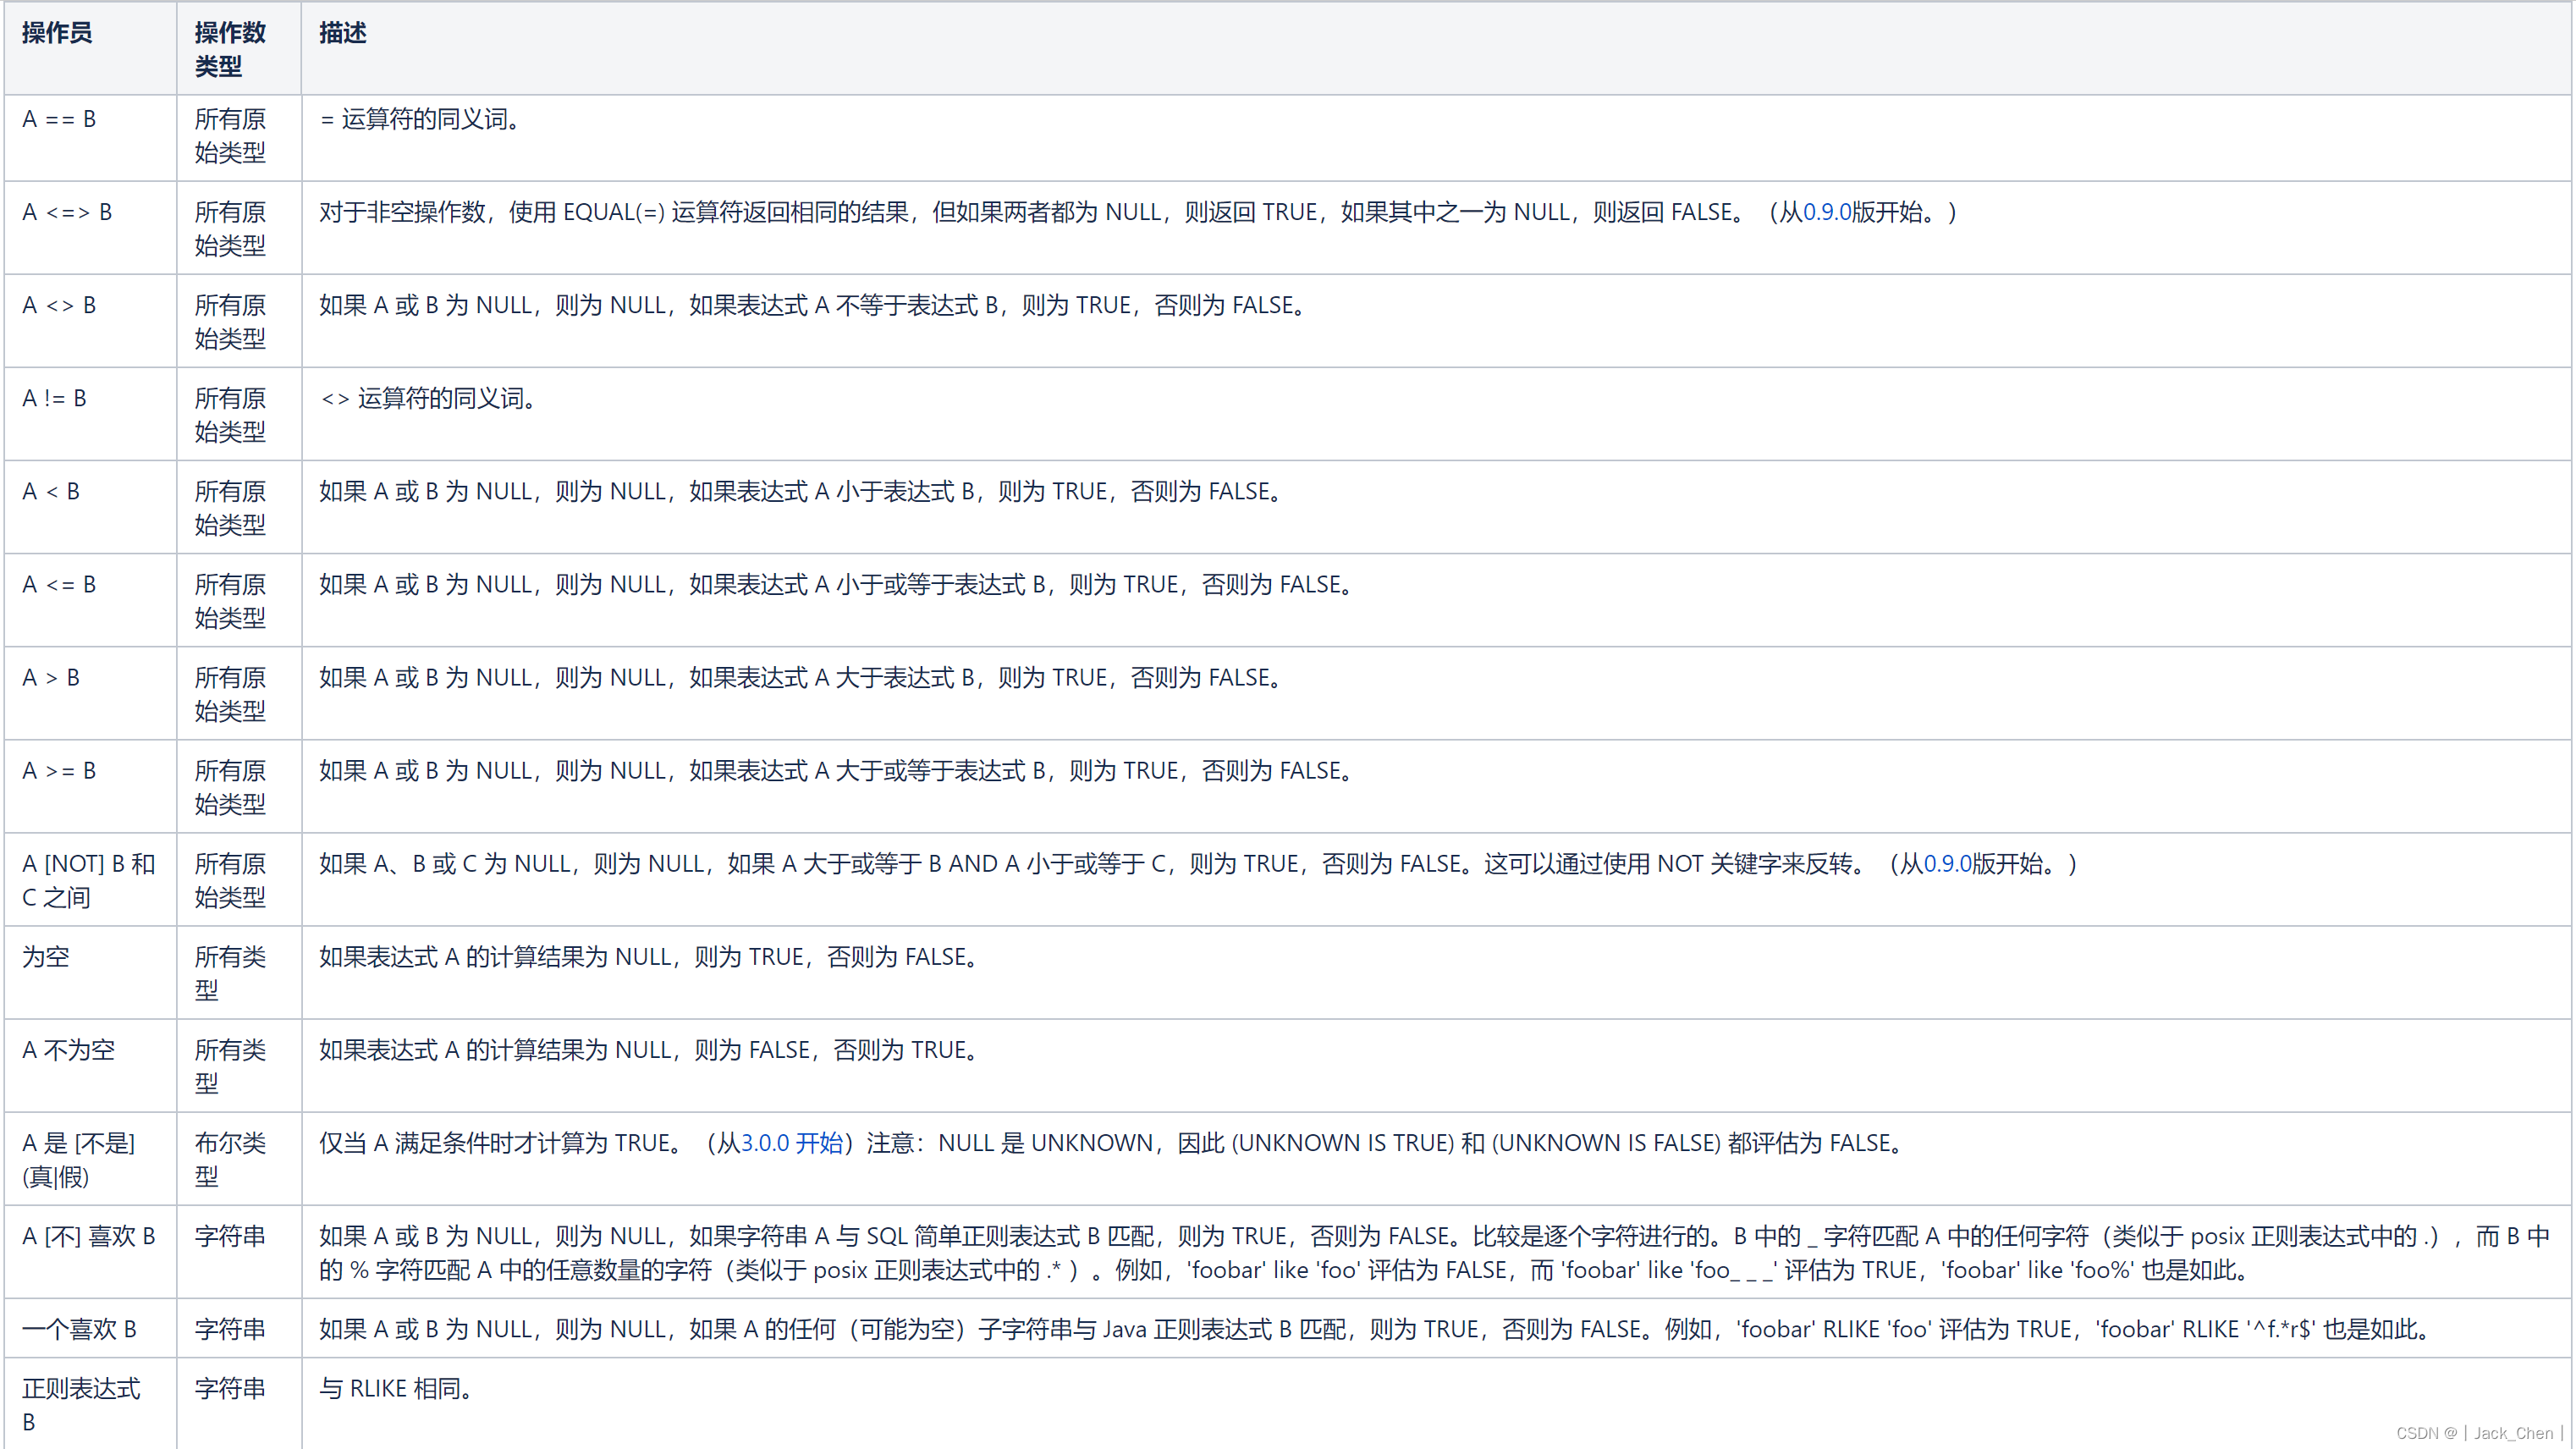
Task: Click the RLIKE description in 一个喜欢 B row
Action: coord(1376,1329)
